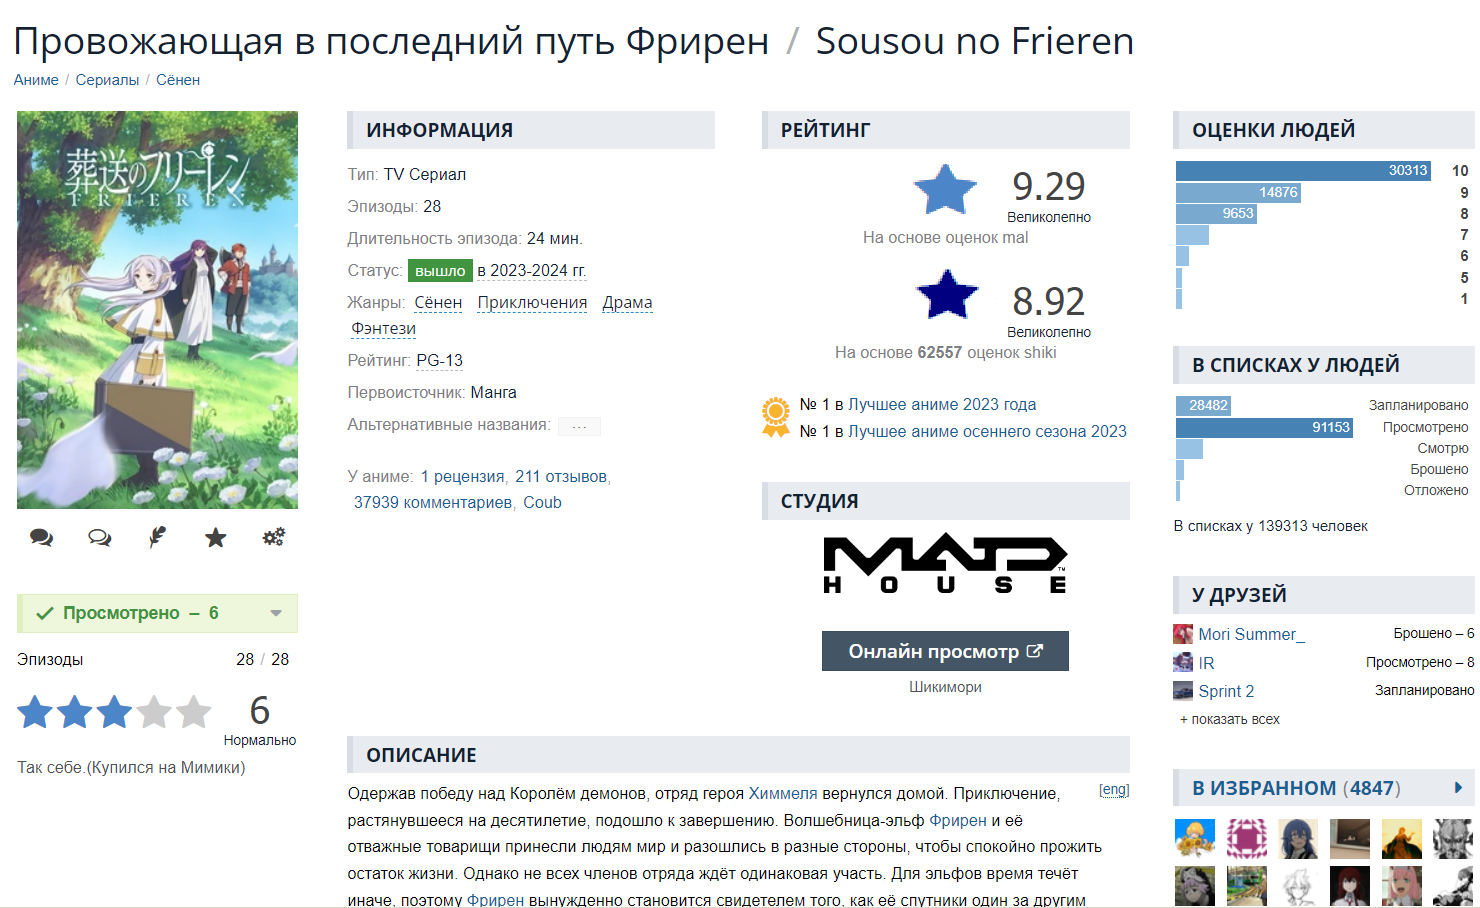This screenshot has height=908, width=1480.
Task: Click the MAPPA studio logo
Action: [945, 565]
